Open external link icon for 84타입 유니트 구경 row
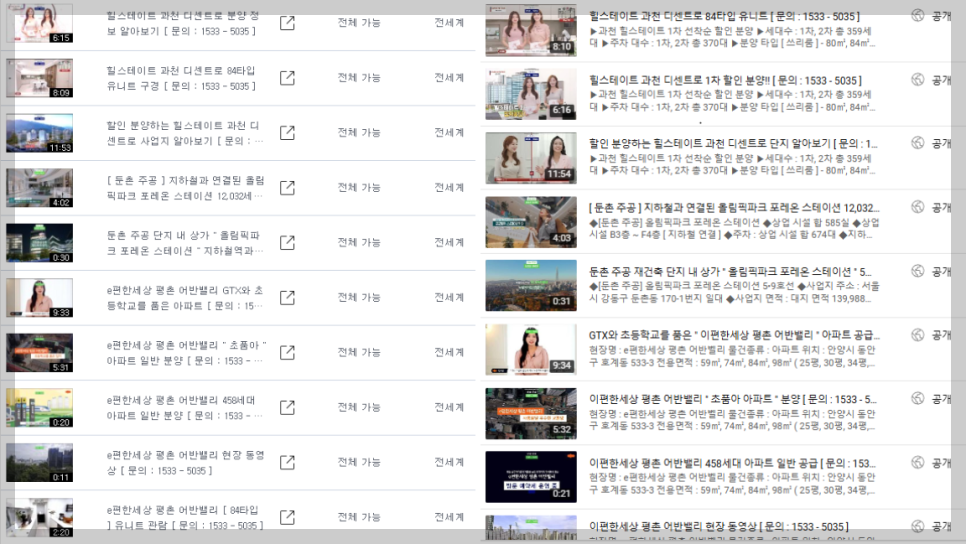Screen dimensions: 966x544 [287, 78]
